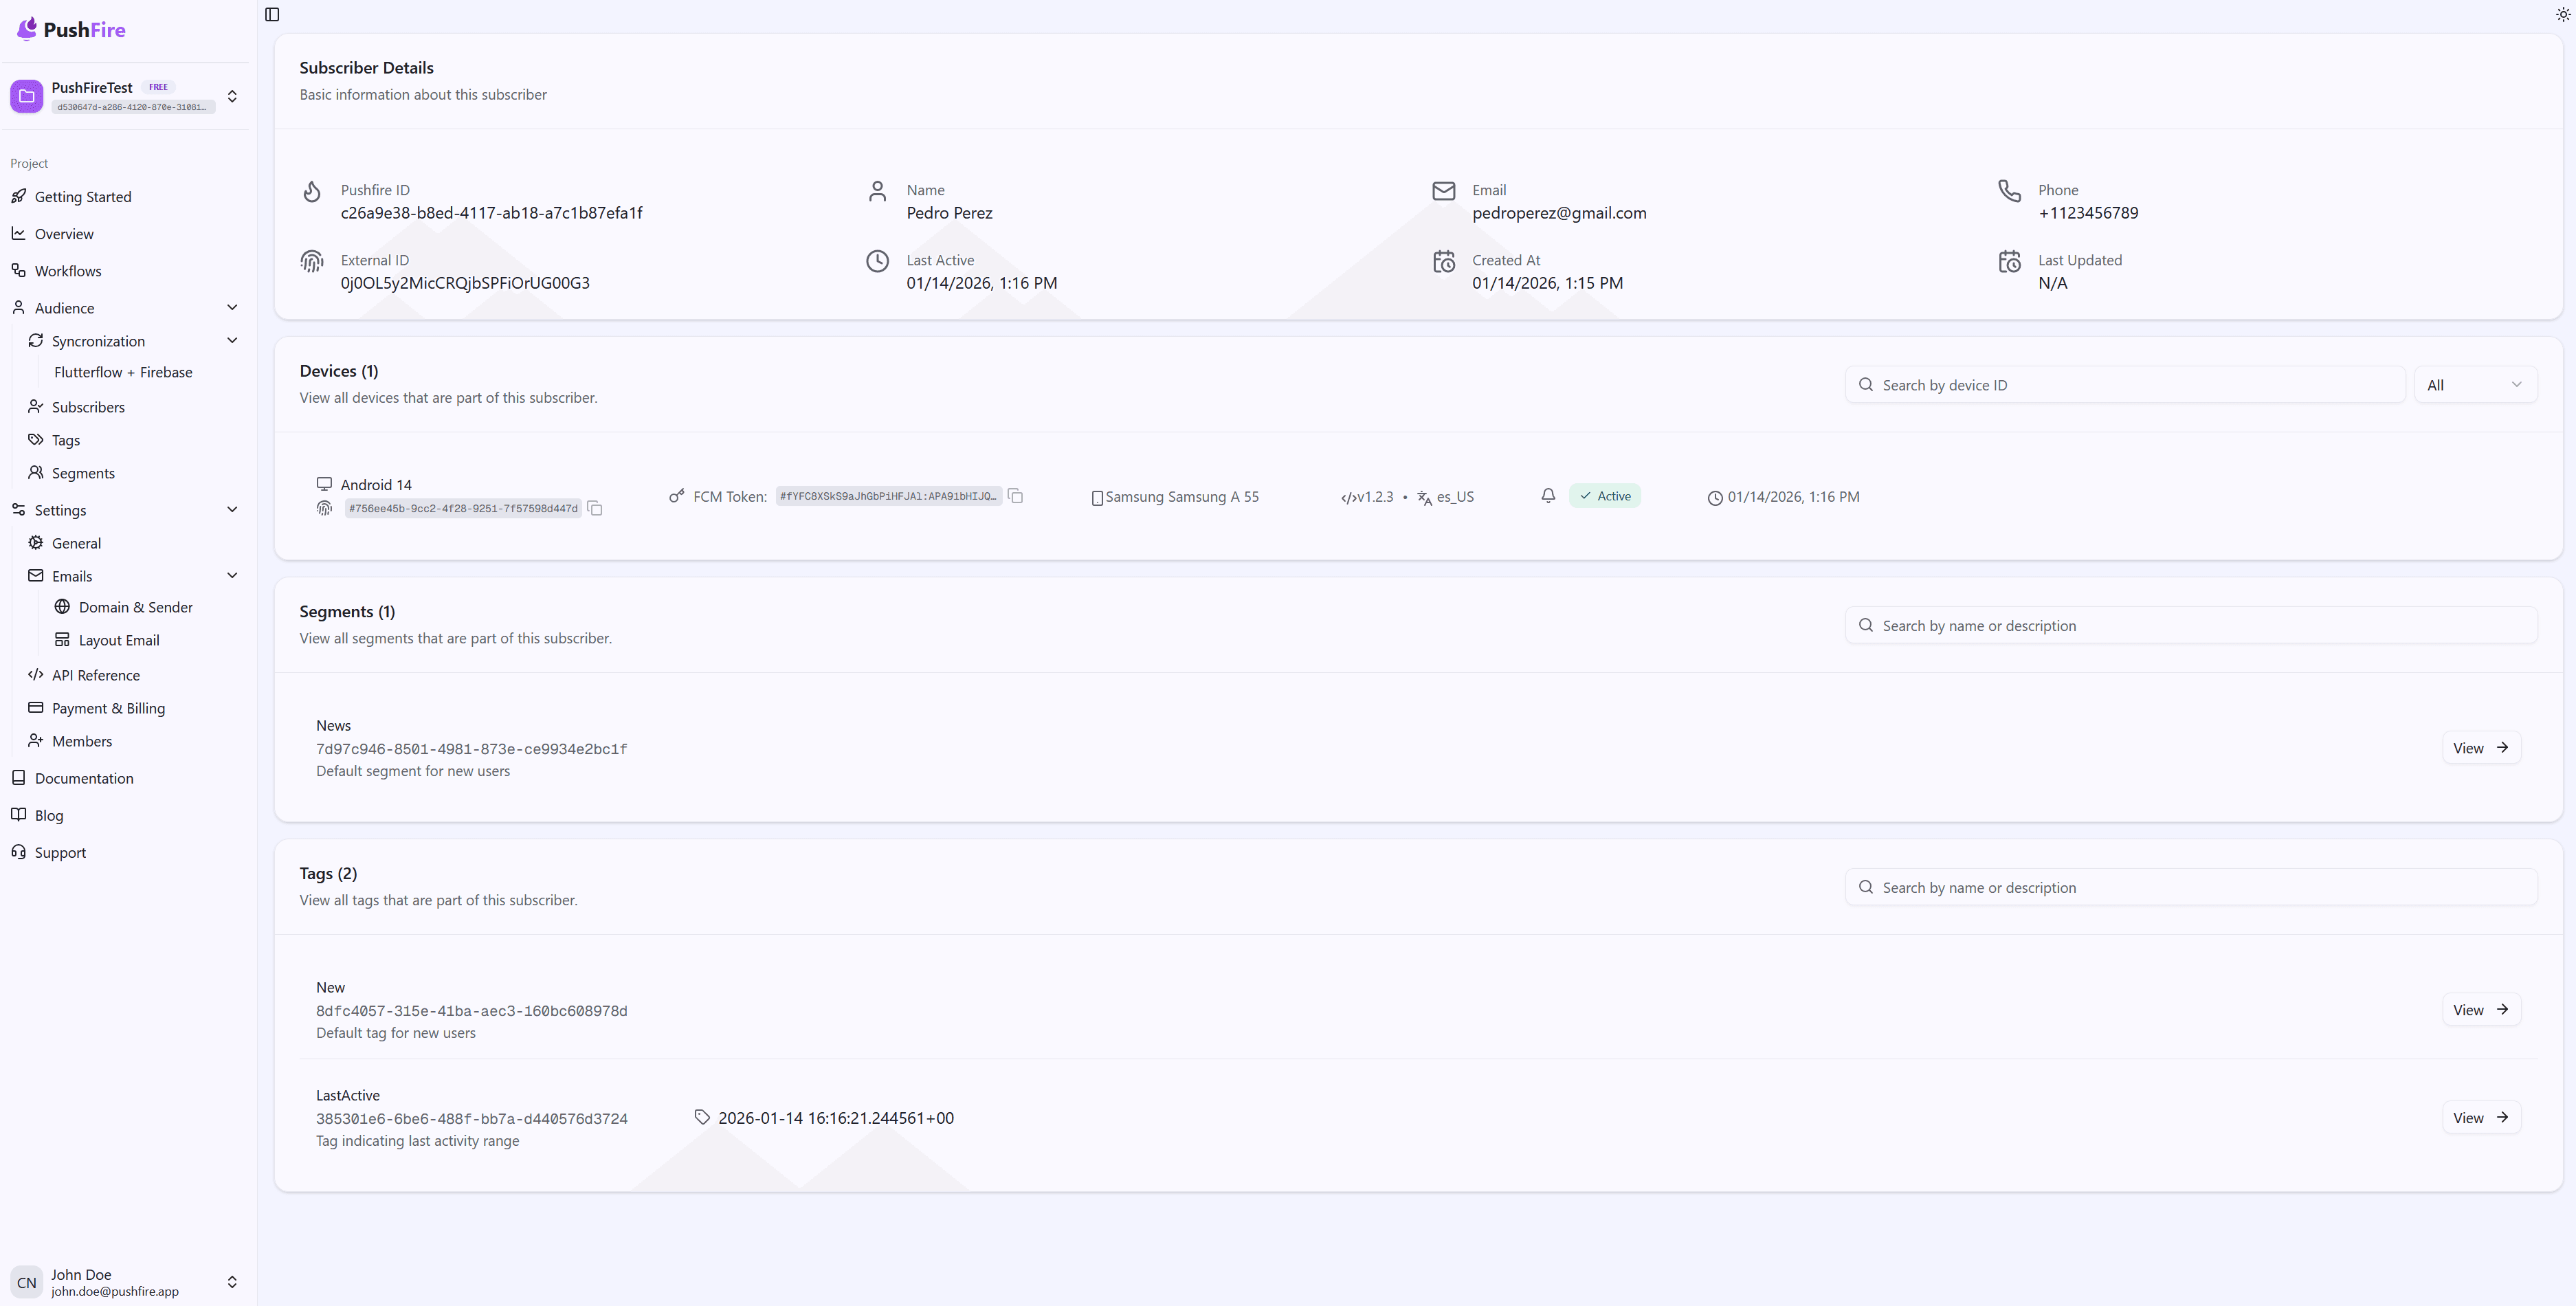View the LastActive tag

click(2480, 1118)
